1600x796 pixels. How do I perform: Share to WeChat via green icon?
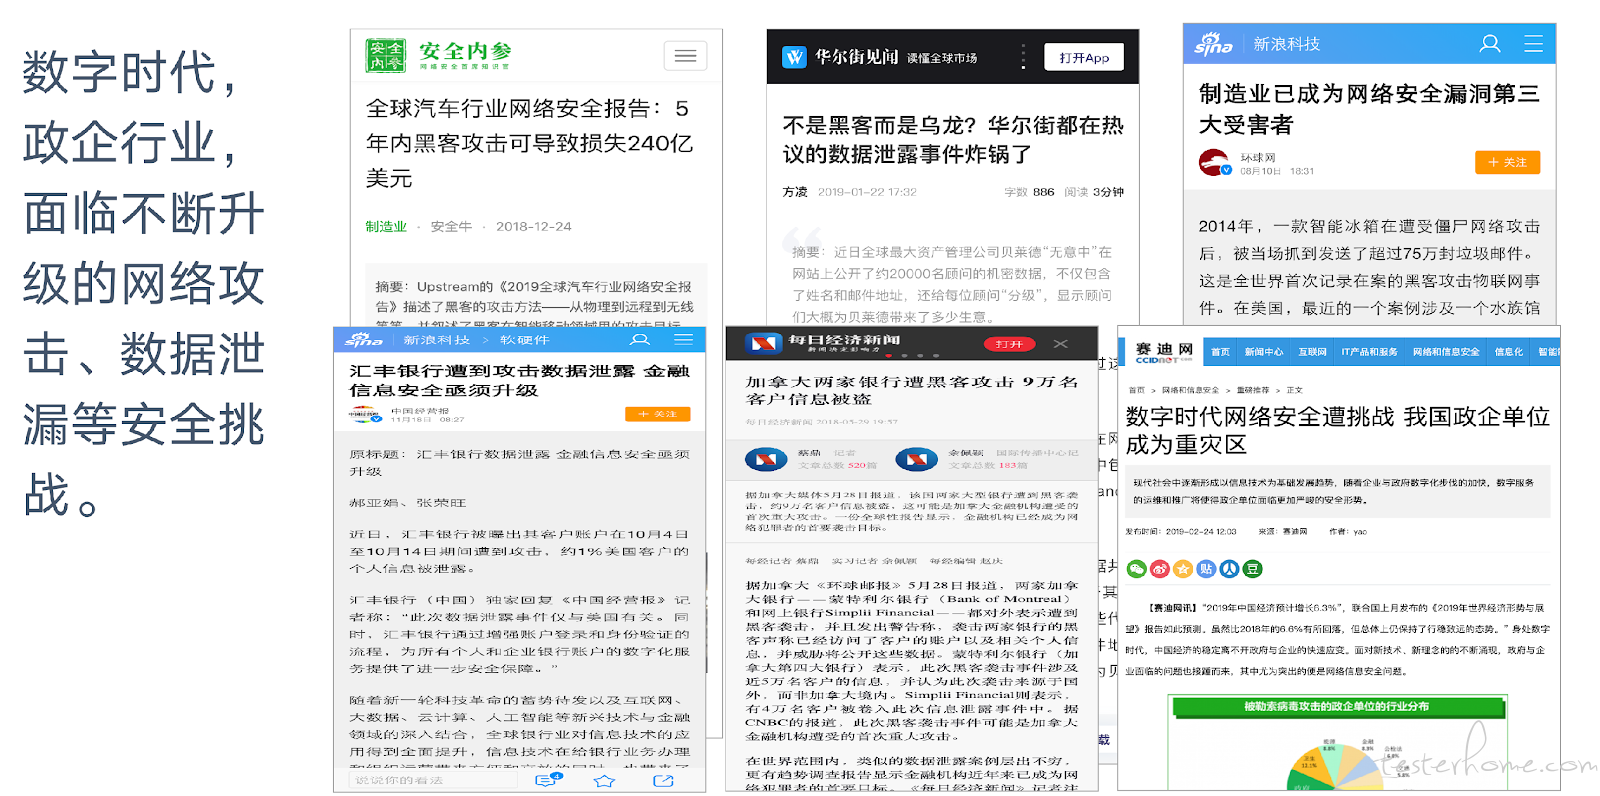pos(1137,569)
